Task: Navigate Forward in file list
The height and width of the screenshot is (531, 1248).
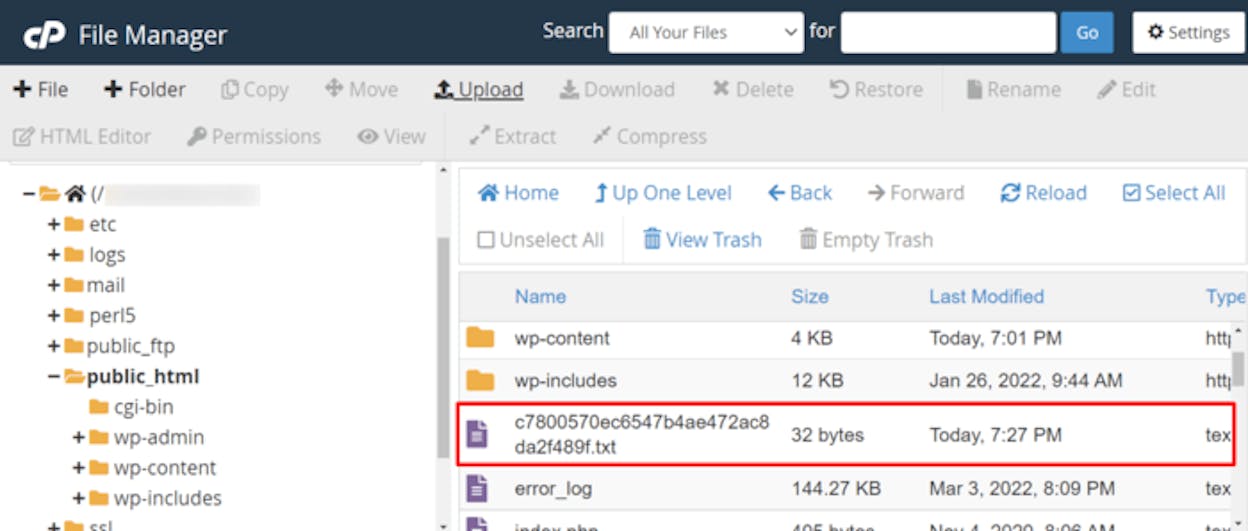Action: click(915, 193)
